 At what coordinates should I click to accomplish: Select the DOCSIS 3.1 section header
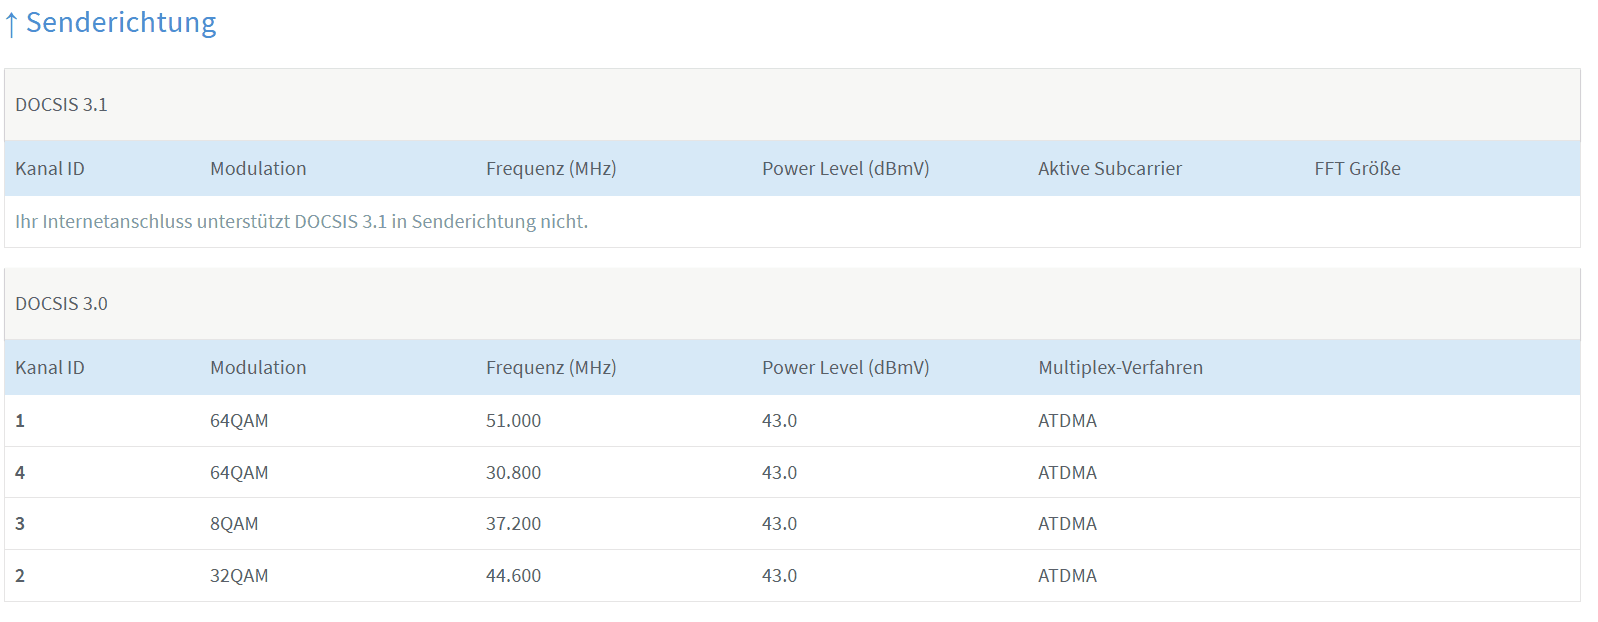point(61,105)
